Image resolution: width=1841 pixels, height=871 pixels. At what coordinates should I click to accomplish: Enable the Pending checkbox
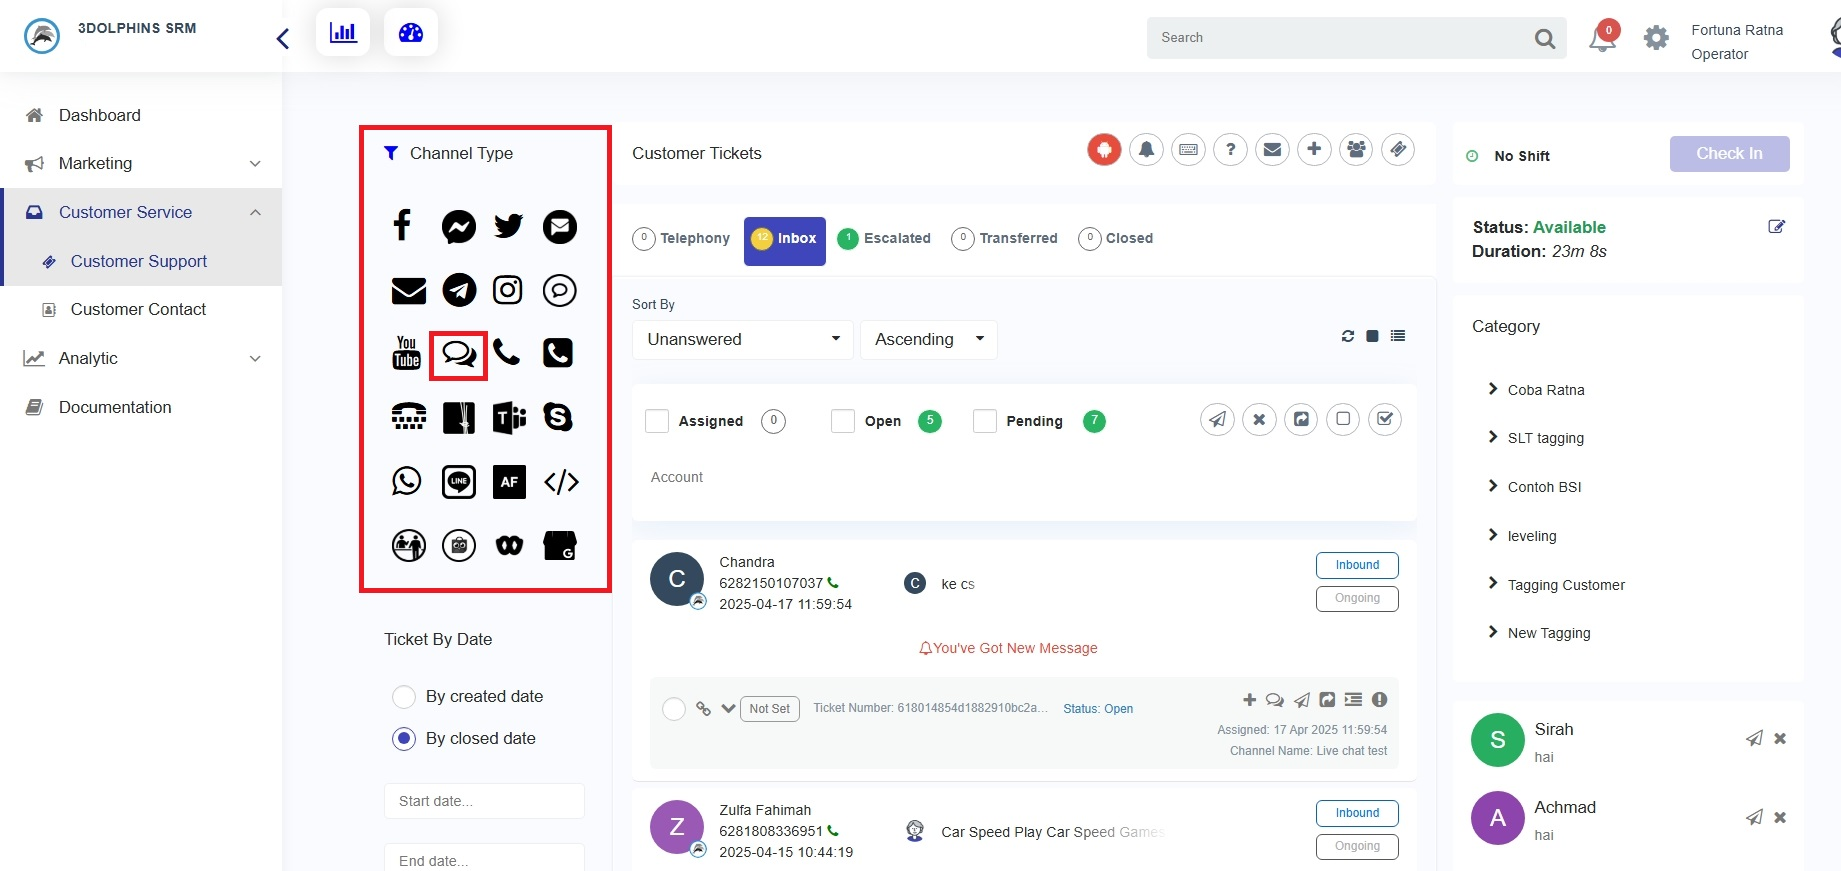click(985, 421)
